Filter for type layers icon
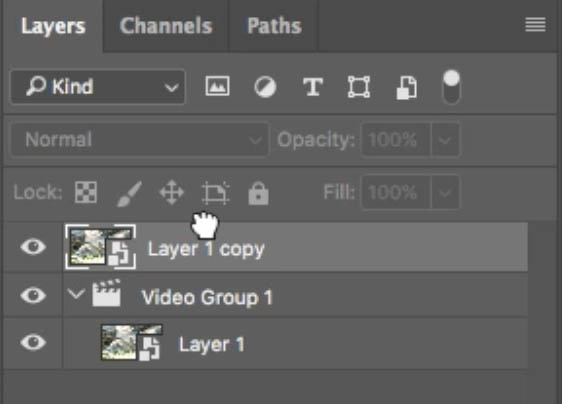Viewport: 562px width, 404px height. [x=313, y=87]
